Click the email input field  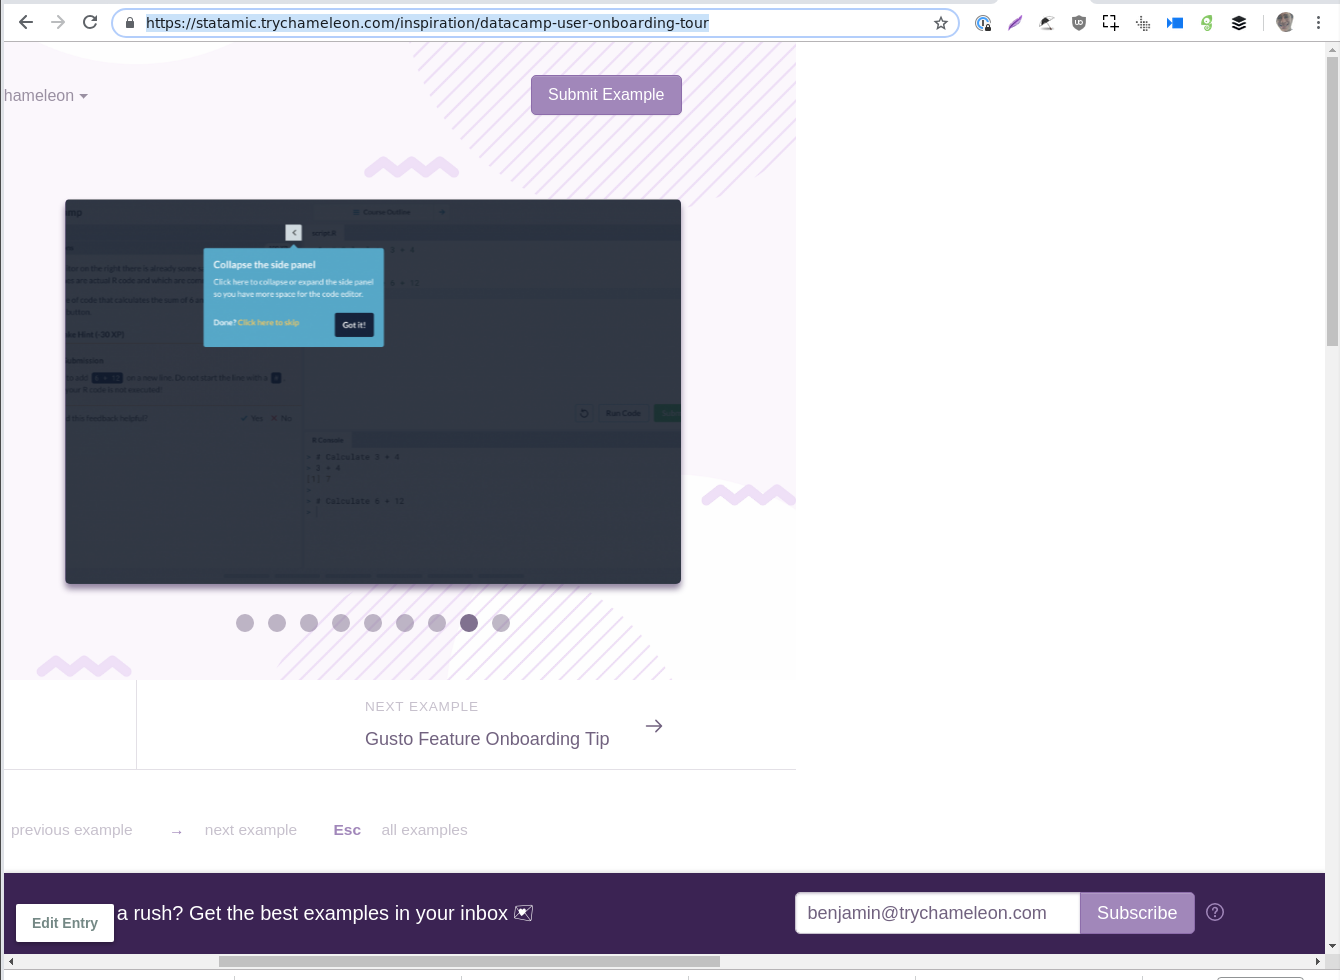[937, 913]
